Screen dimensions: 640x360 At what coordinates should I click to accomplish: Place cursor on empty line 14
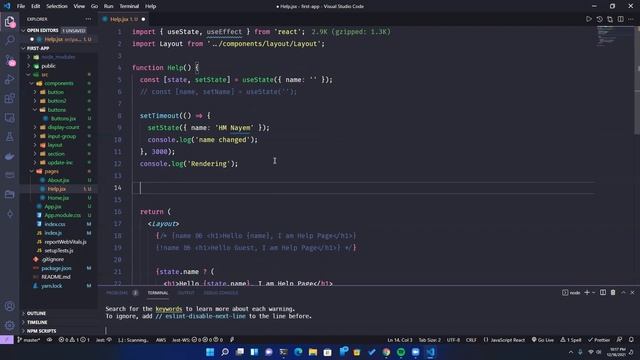[x=363, y=188]
